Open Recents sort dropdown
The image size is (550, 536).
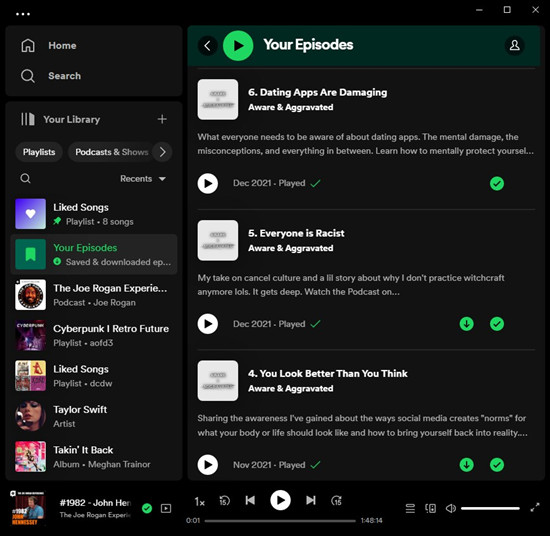click(x=143, y=179)
